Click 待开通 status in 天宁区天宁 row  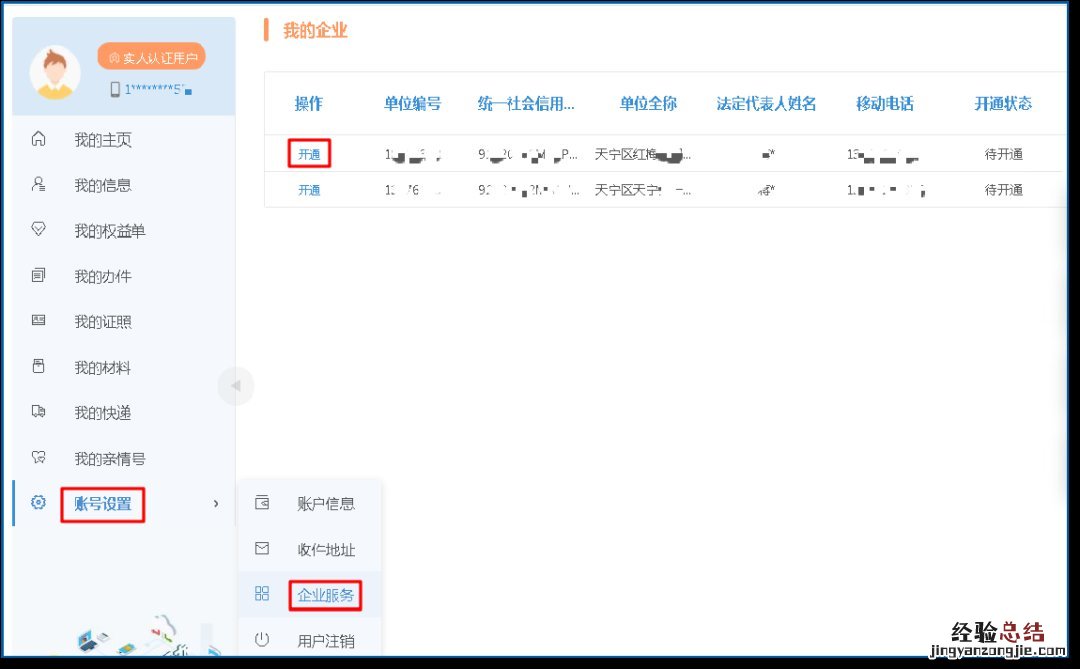coord(1004,189)
